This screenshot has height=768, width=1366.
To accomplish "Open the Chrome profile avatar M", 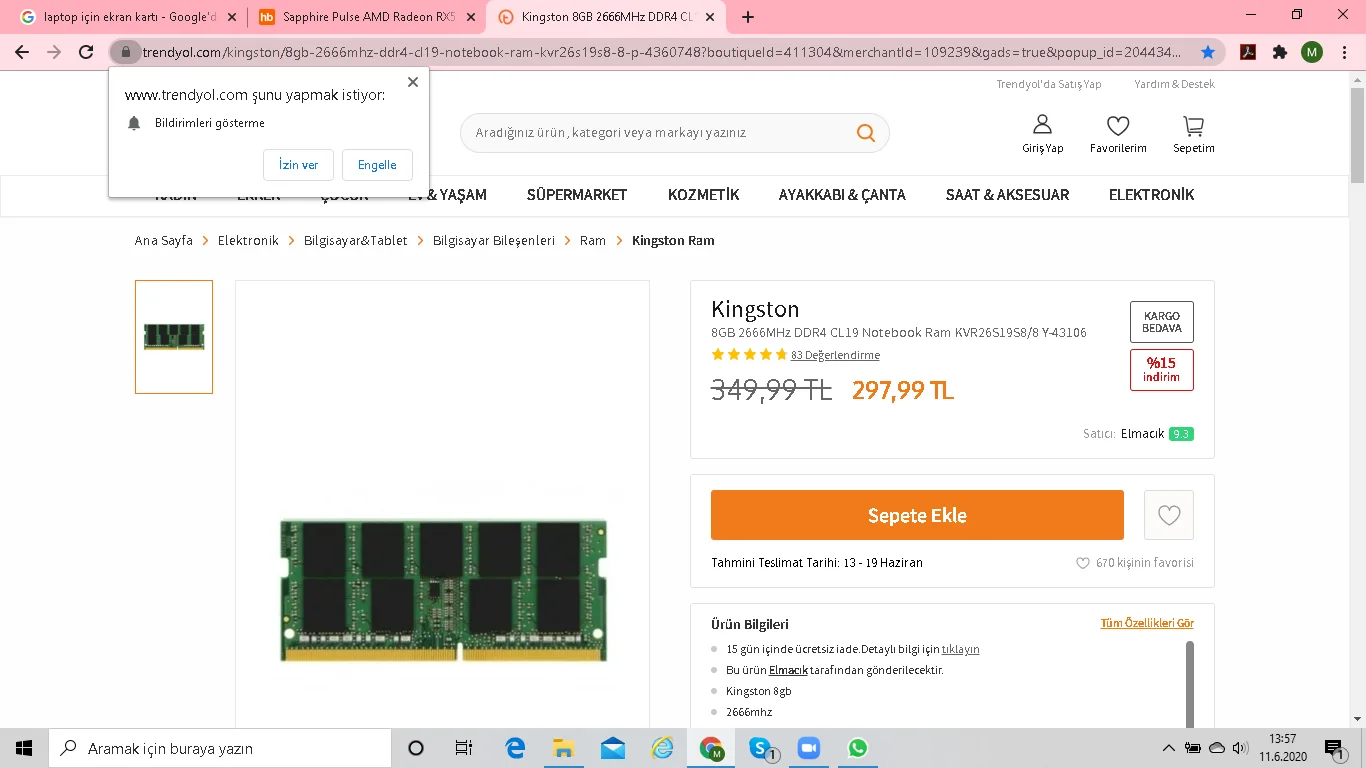I will click(1312, 52).
